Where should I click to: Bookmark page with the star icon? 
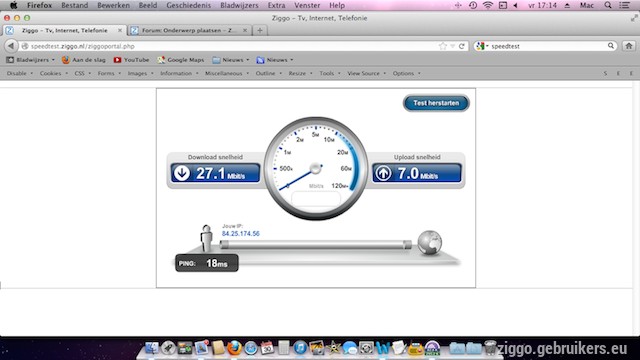(443, 46)
